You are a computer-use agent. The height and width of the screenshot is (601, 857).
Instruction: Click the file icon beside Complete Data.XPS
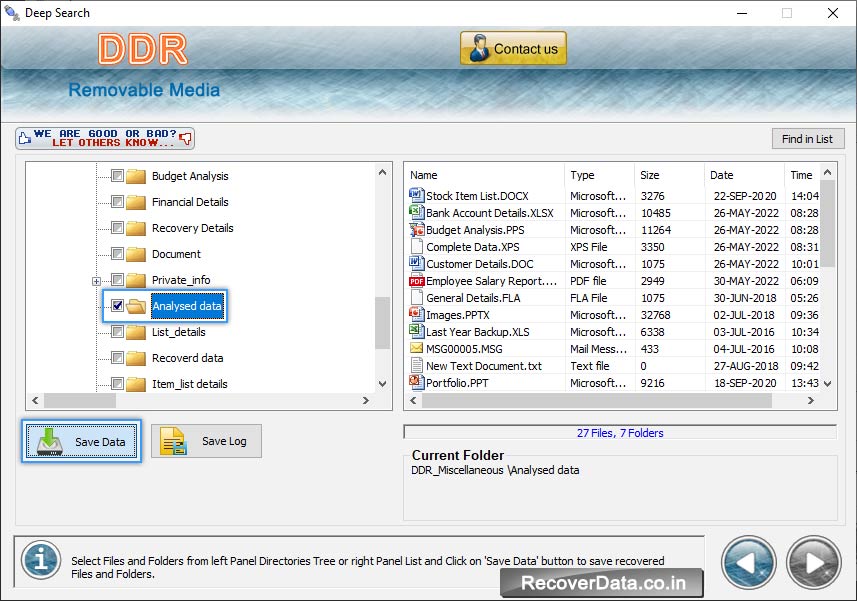416,246
